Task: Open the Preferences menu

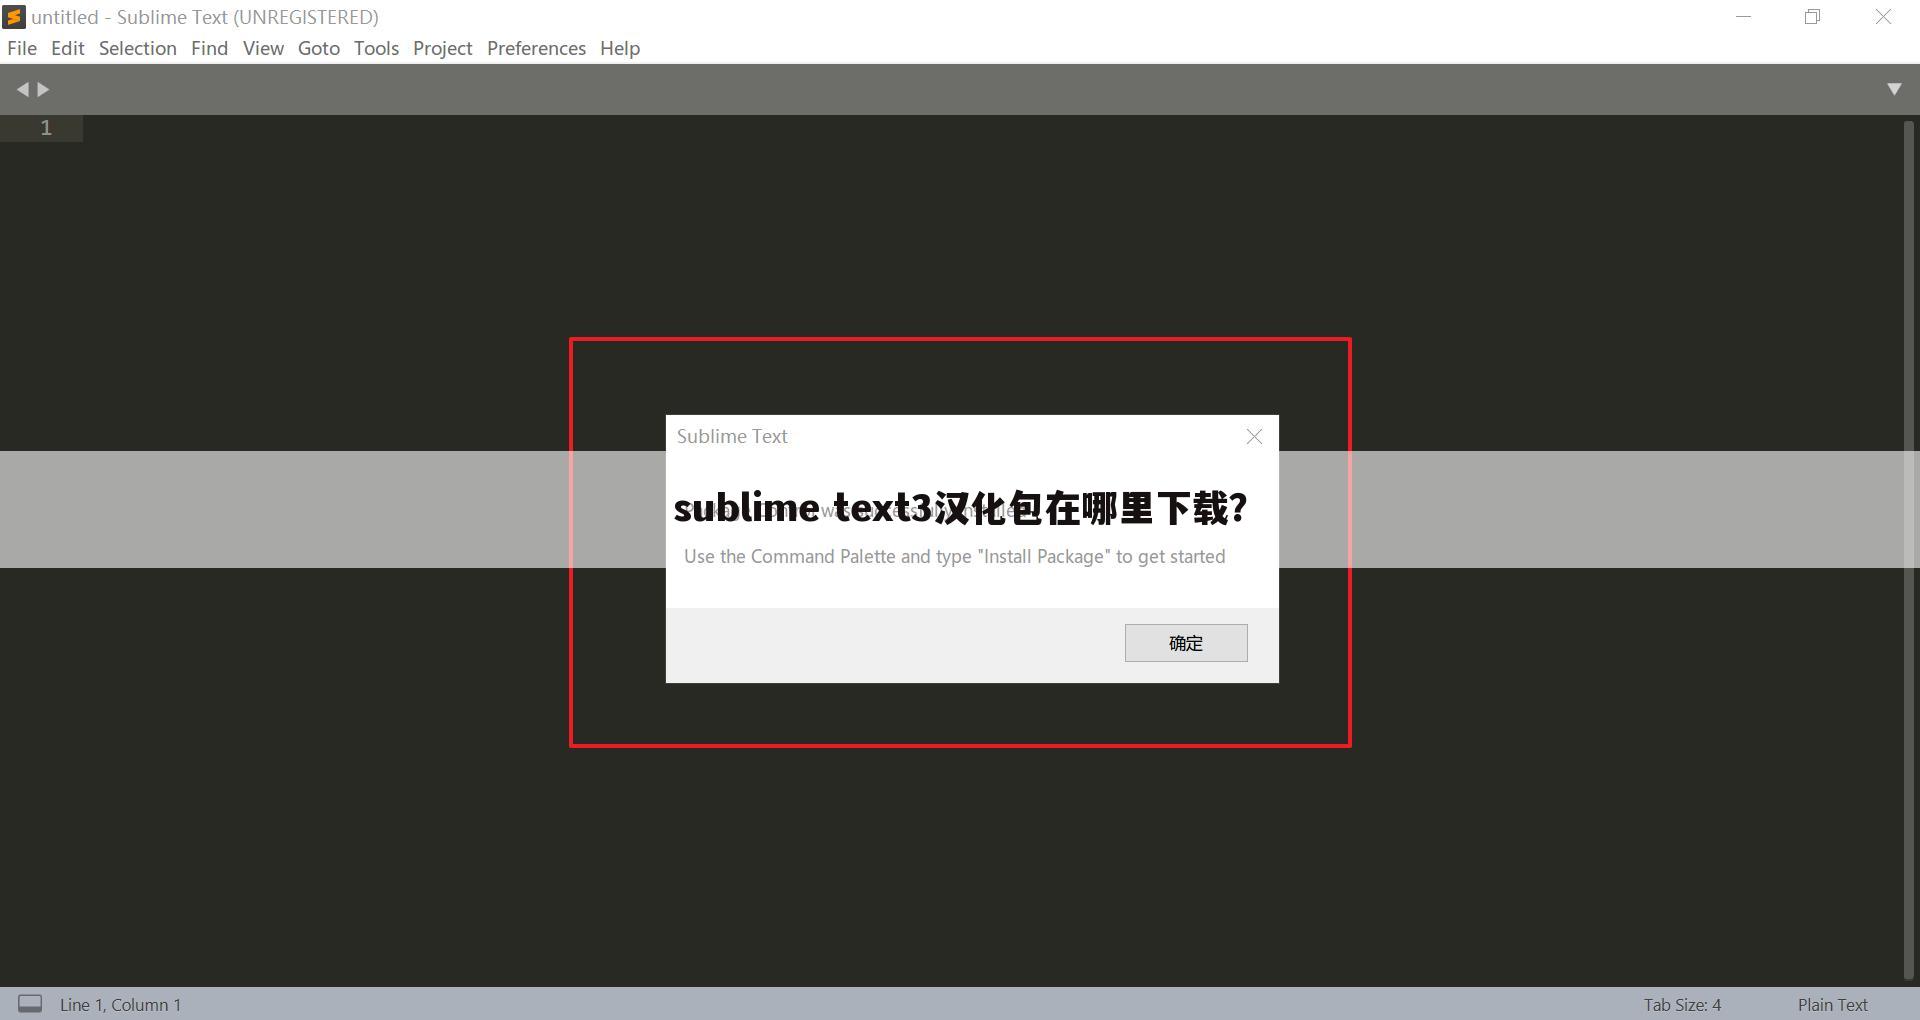Action: pyautogui.click(x=537, y=48)
